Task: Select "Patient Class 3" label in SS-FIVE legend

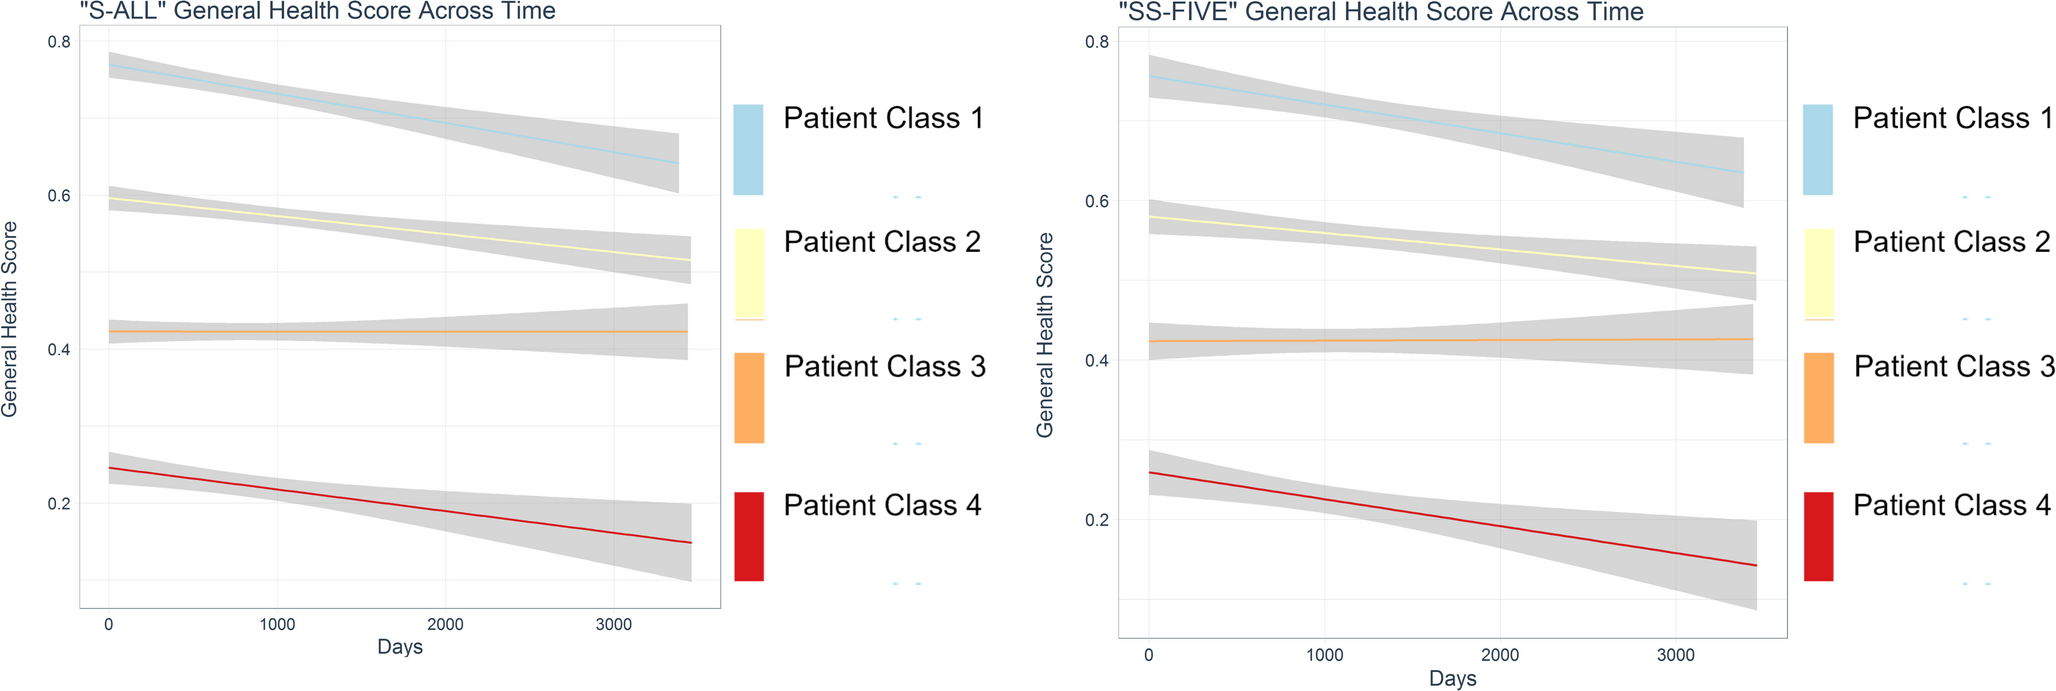Action: click(x=1954, y=366)
